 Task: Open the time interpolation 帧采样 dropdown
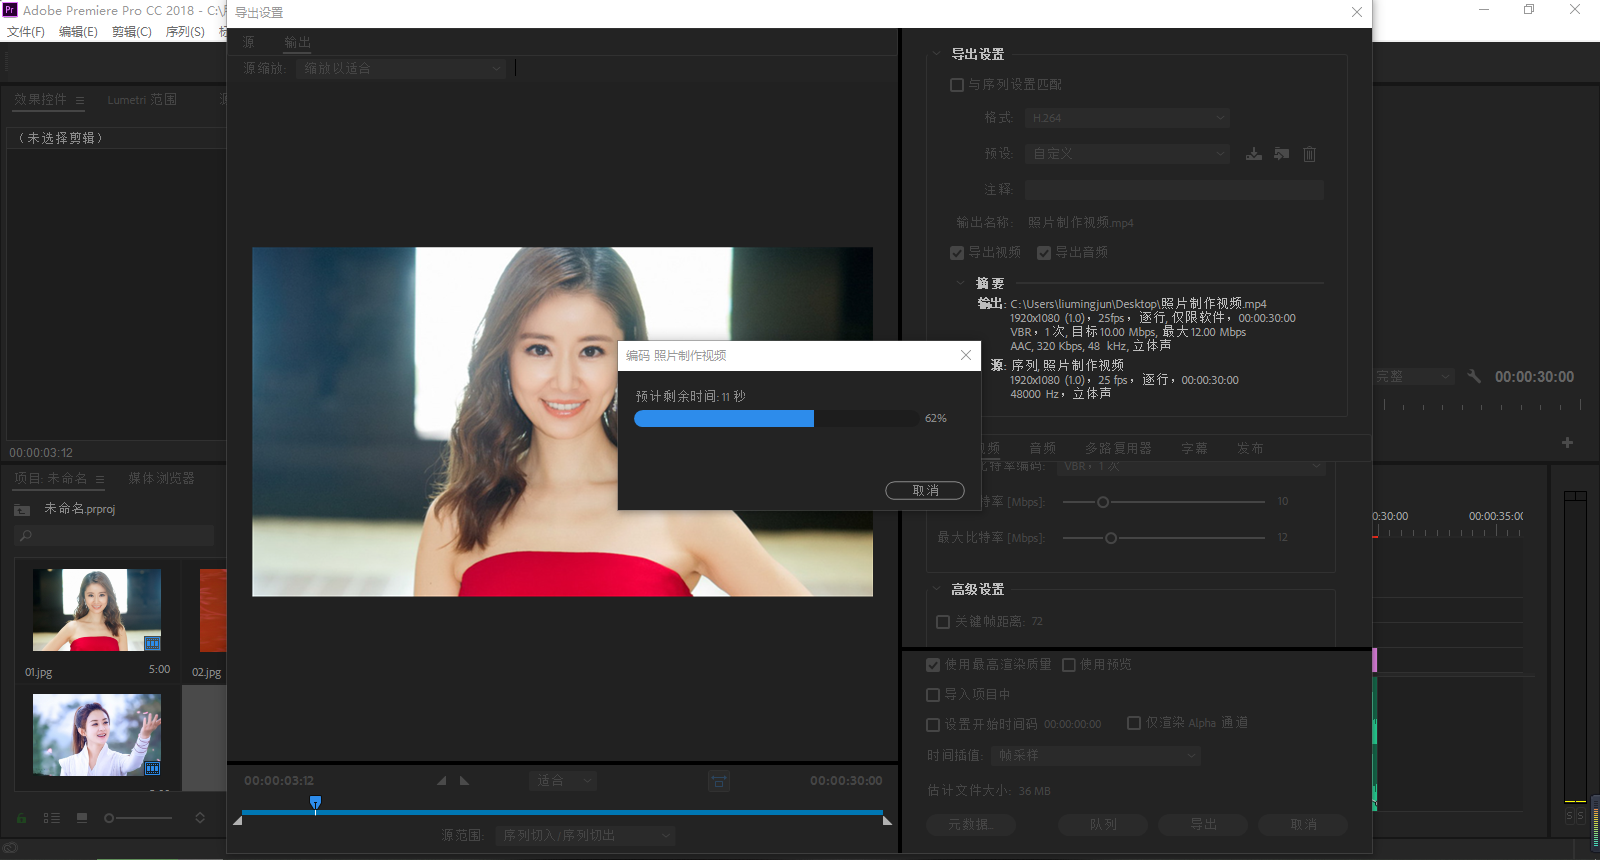(x=1095, y=755)
